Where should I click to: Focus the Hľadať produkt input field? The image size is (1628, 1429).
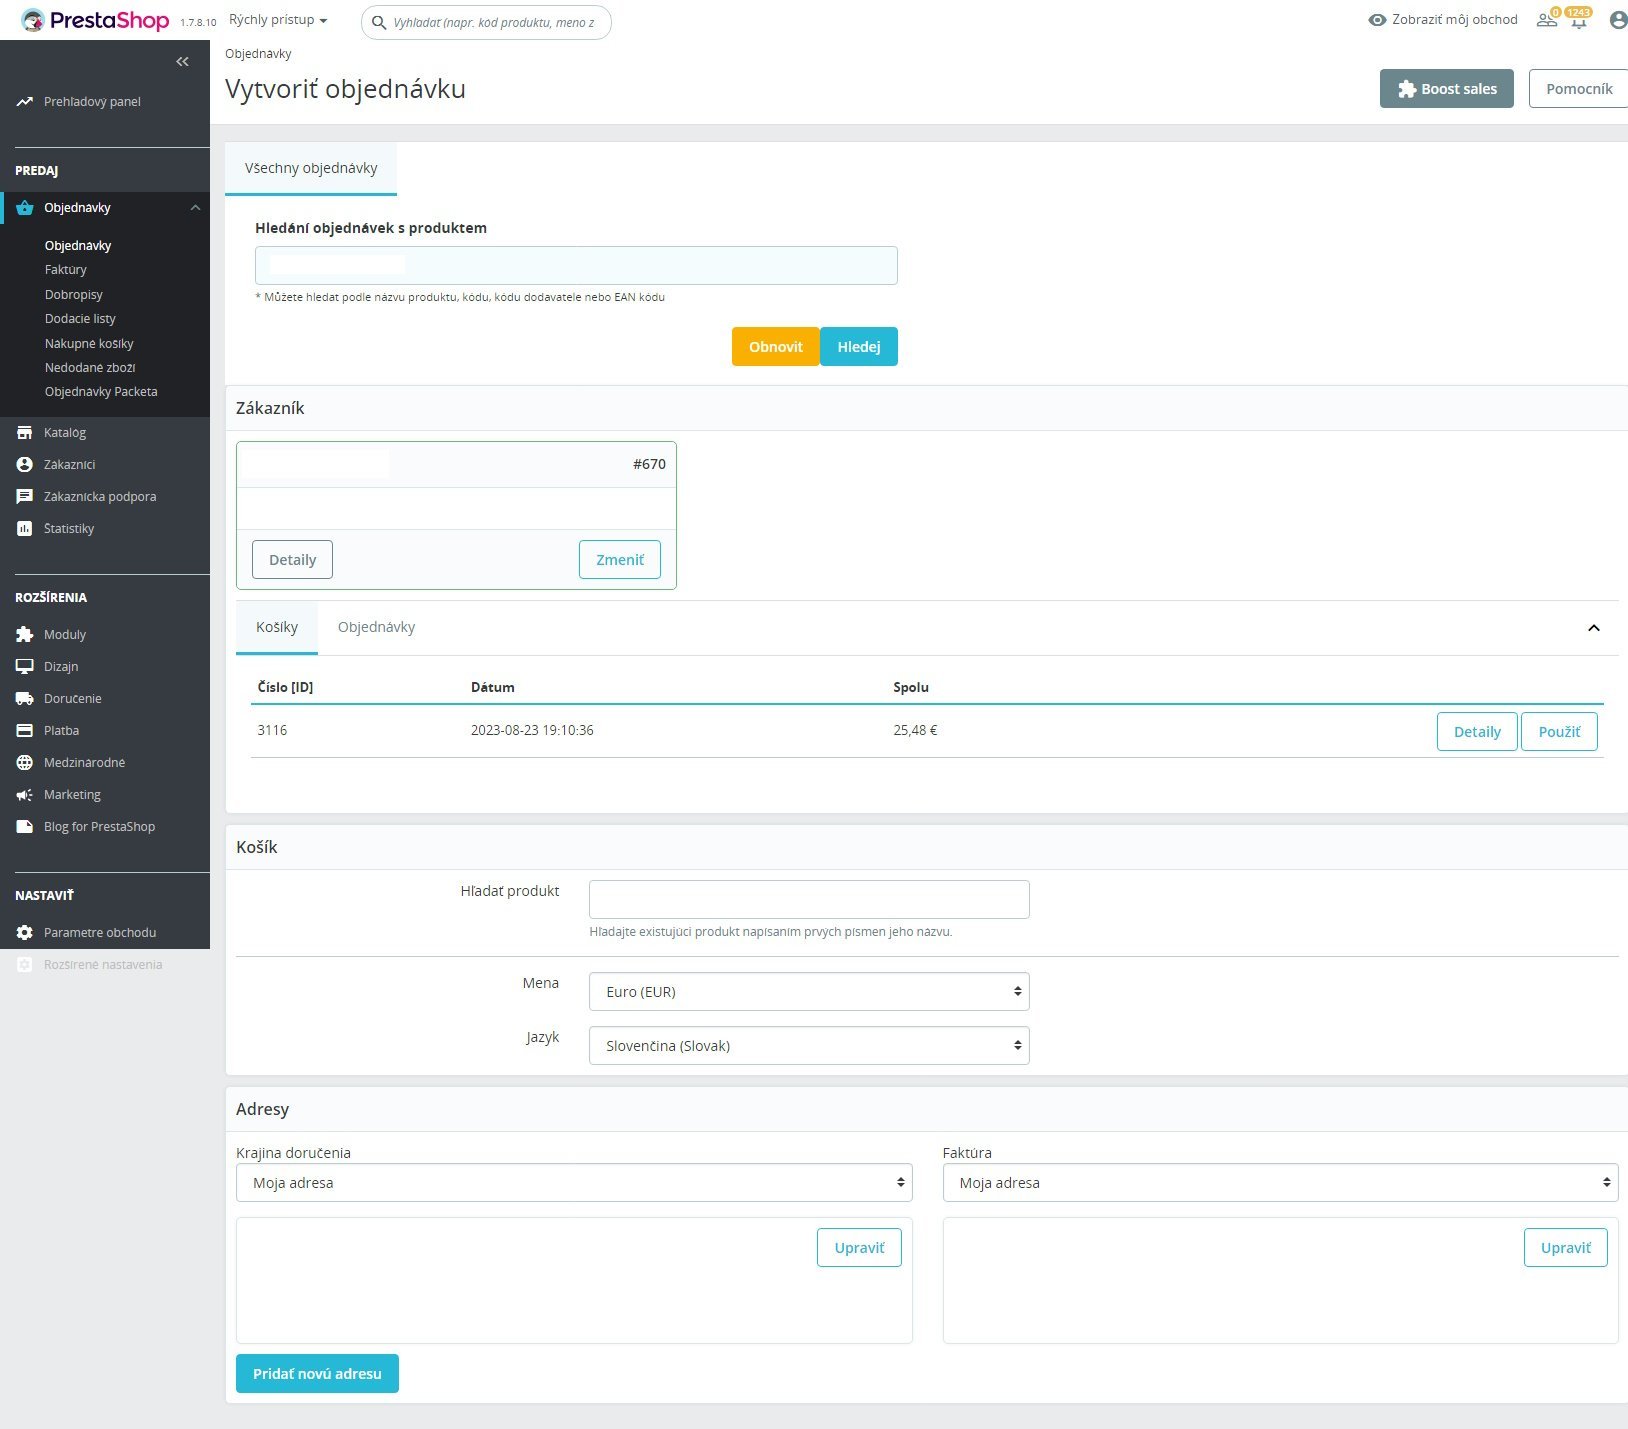pyautogui.click(x=809, y=900)
